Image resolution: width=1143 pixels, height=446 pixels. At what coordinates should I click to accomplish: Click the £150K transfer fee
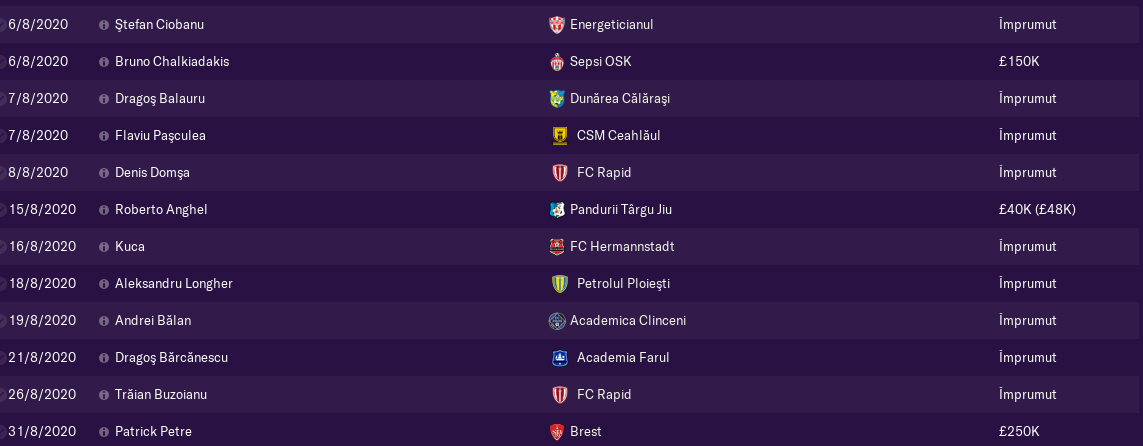(x=1019, y=62)
